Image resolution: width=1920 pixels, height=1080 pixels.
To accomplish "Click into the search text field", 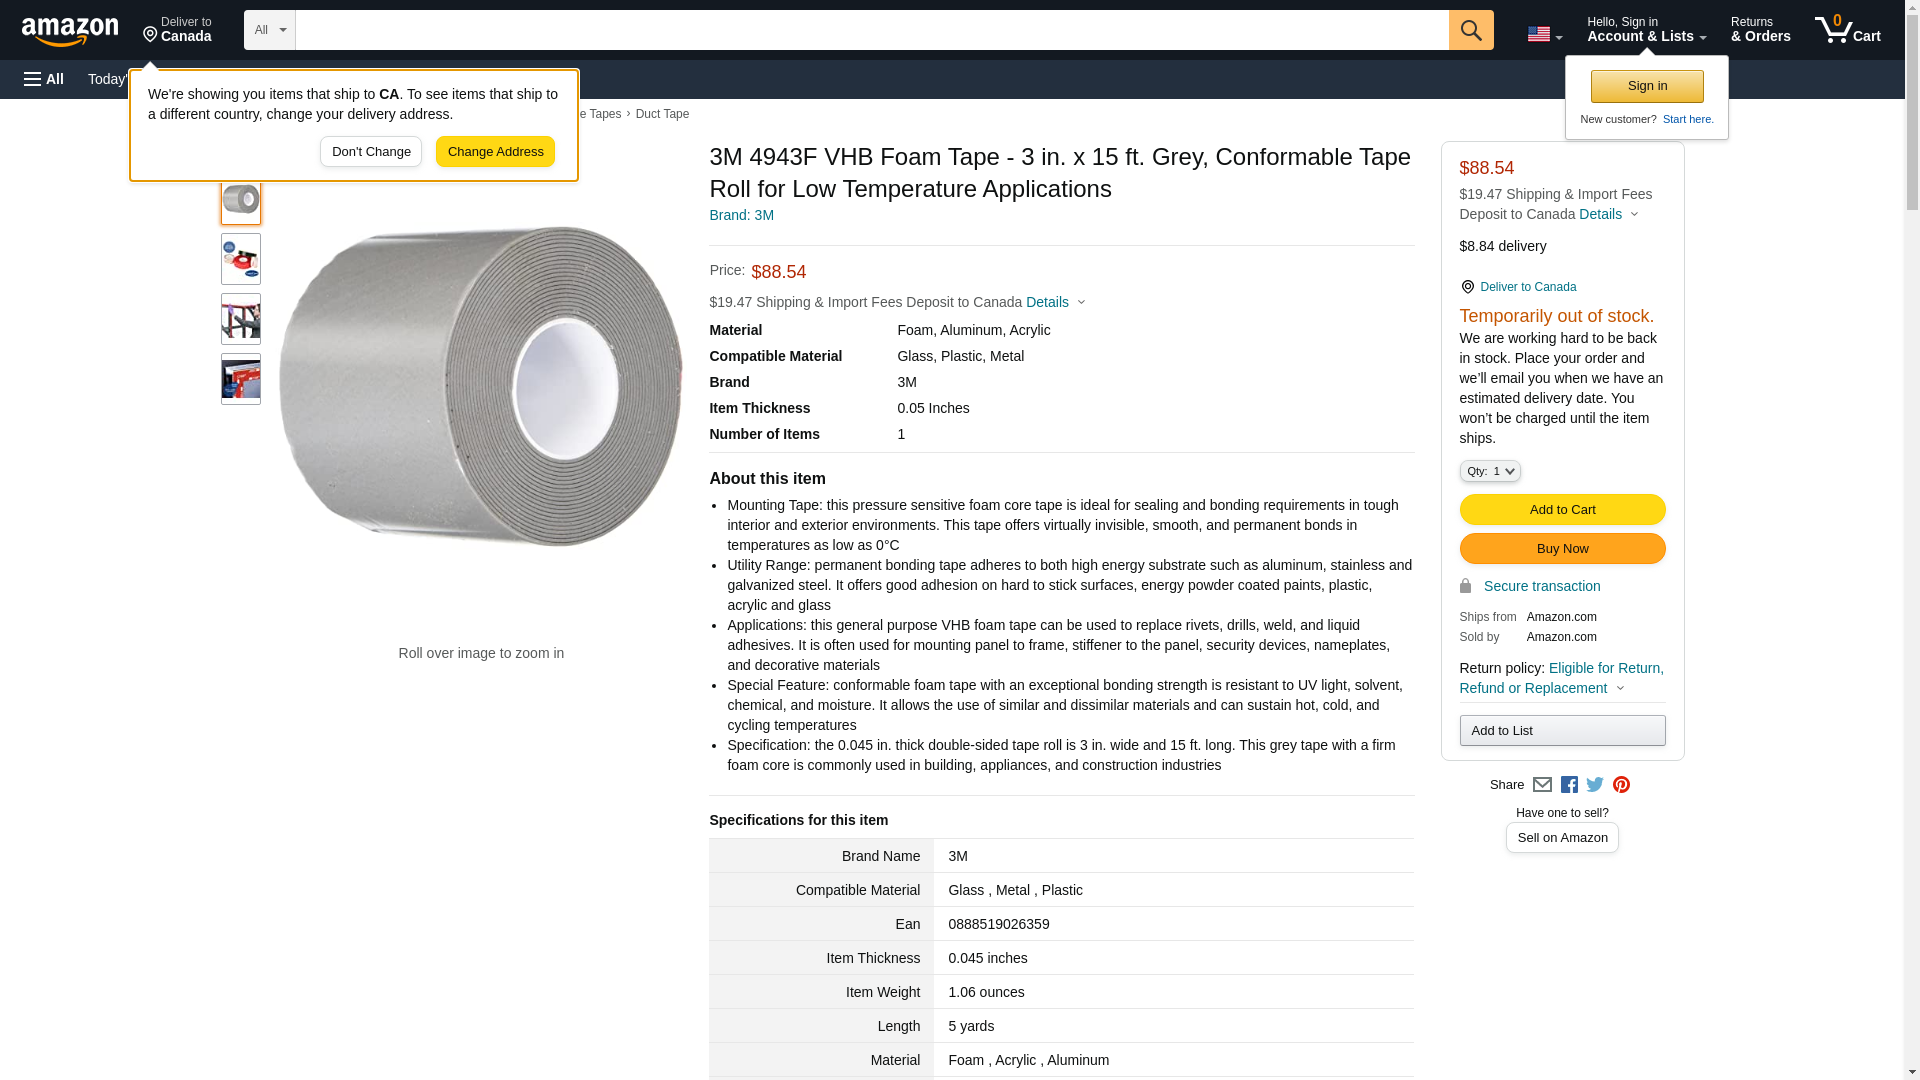I will pos(871,30).
